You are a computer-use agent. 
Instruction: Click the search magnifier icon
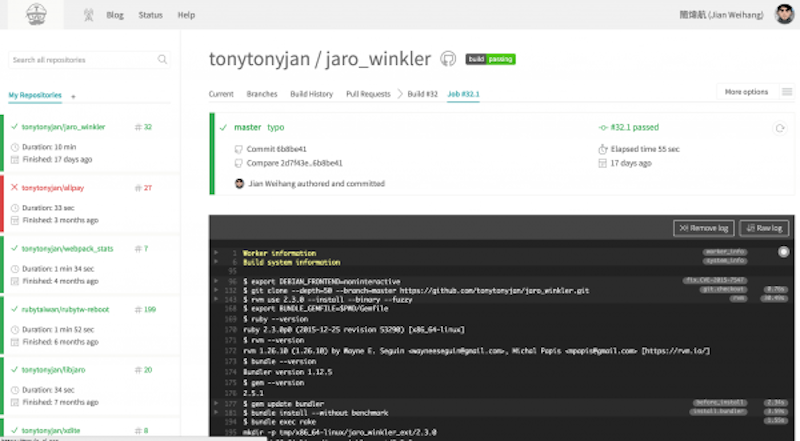162,60
